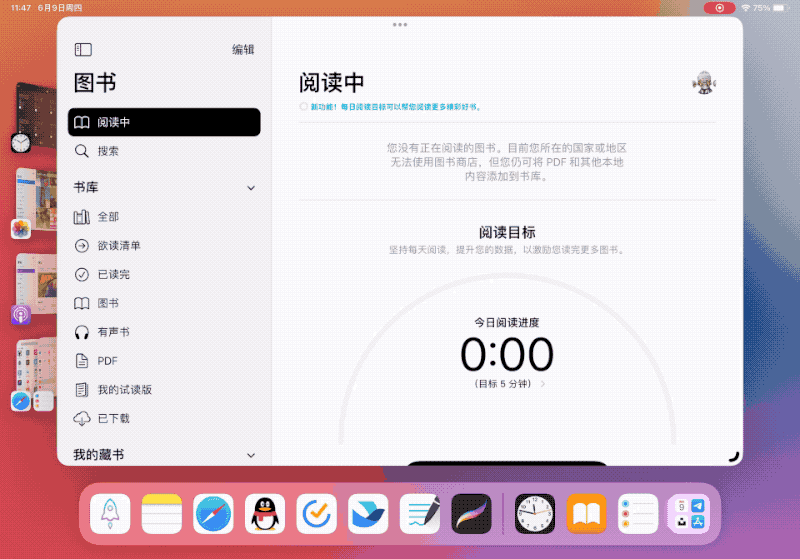This screenshot has width=800, height=559.
Task: Open Reminders in the Dock
Action: [638, 514]
